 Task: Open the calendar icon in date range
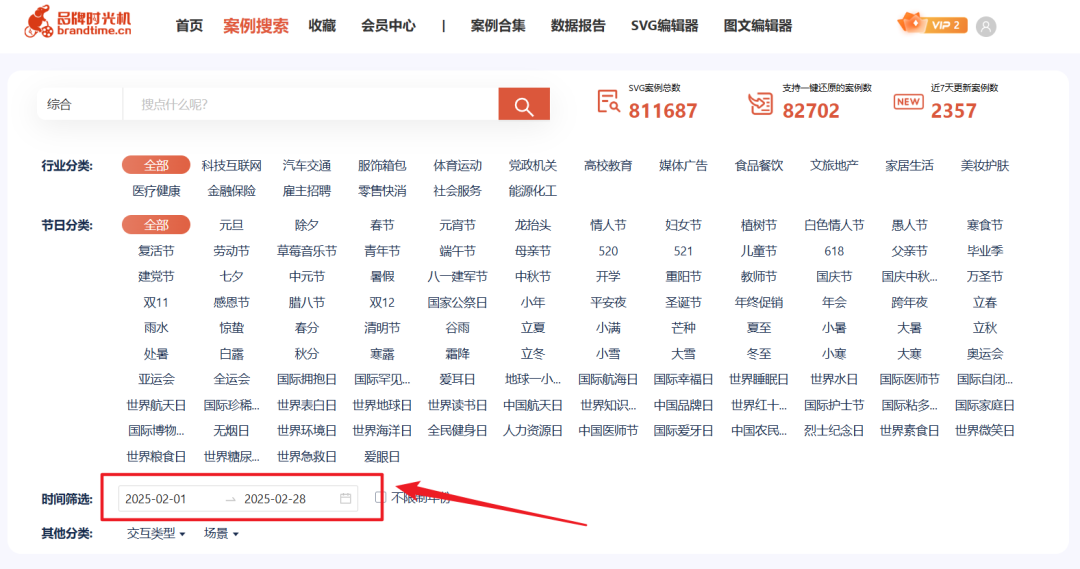click(x=345, y=498)
